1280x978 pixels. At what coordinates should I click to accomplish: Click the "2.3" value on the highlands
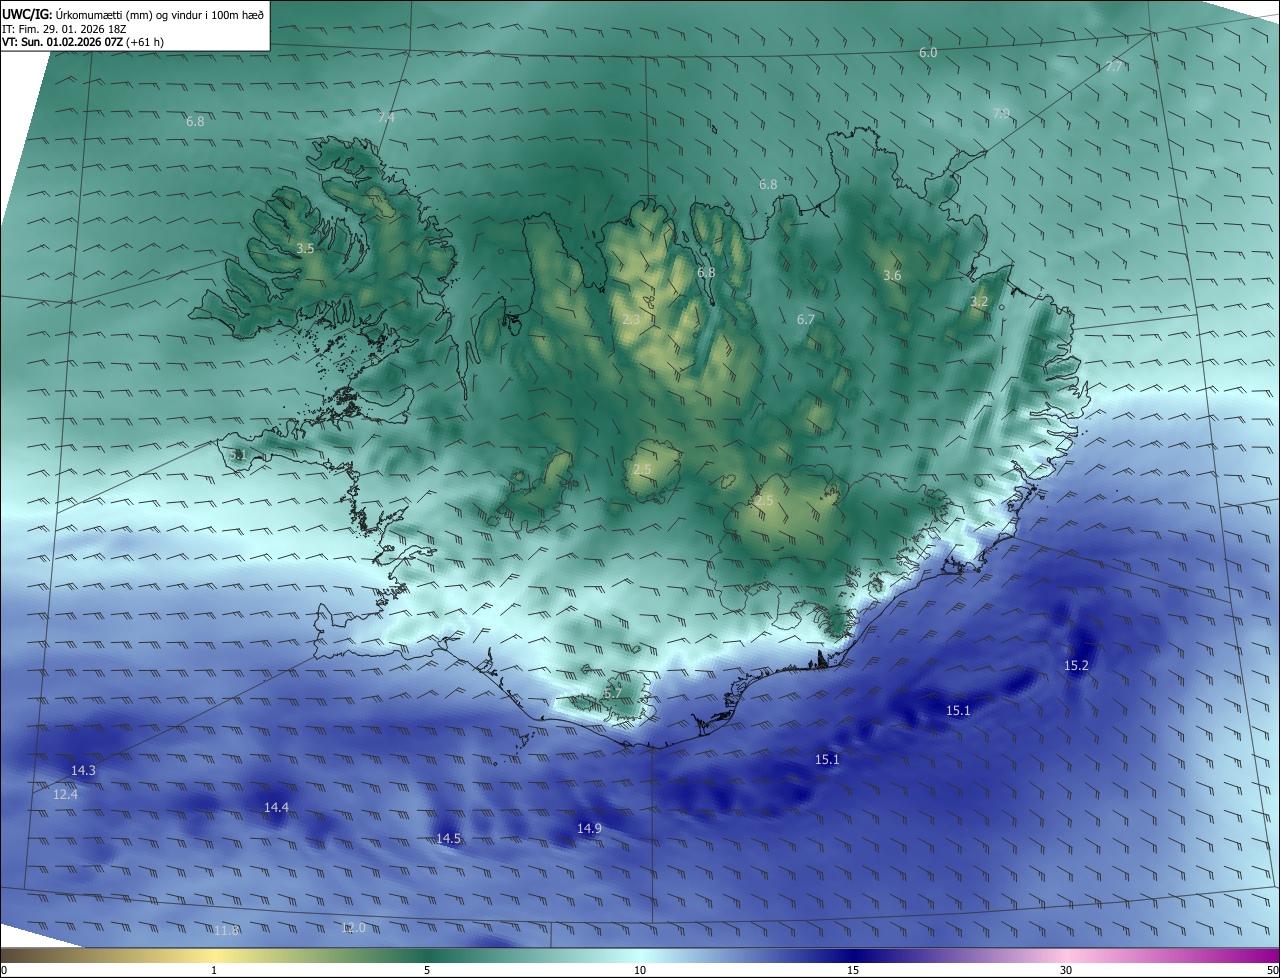point(630,319)
